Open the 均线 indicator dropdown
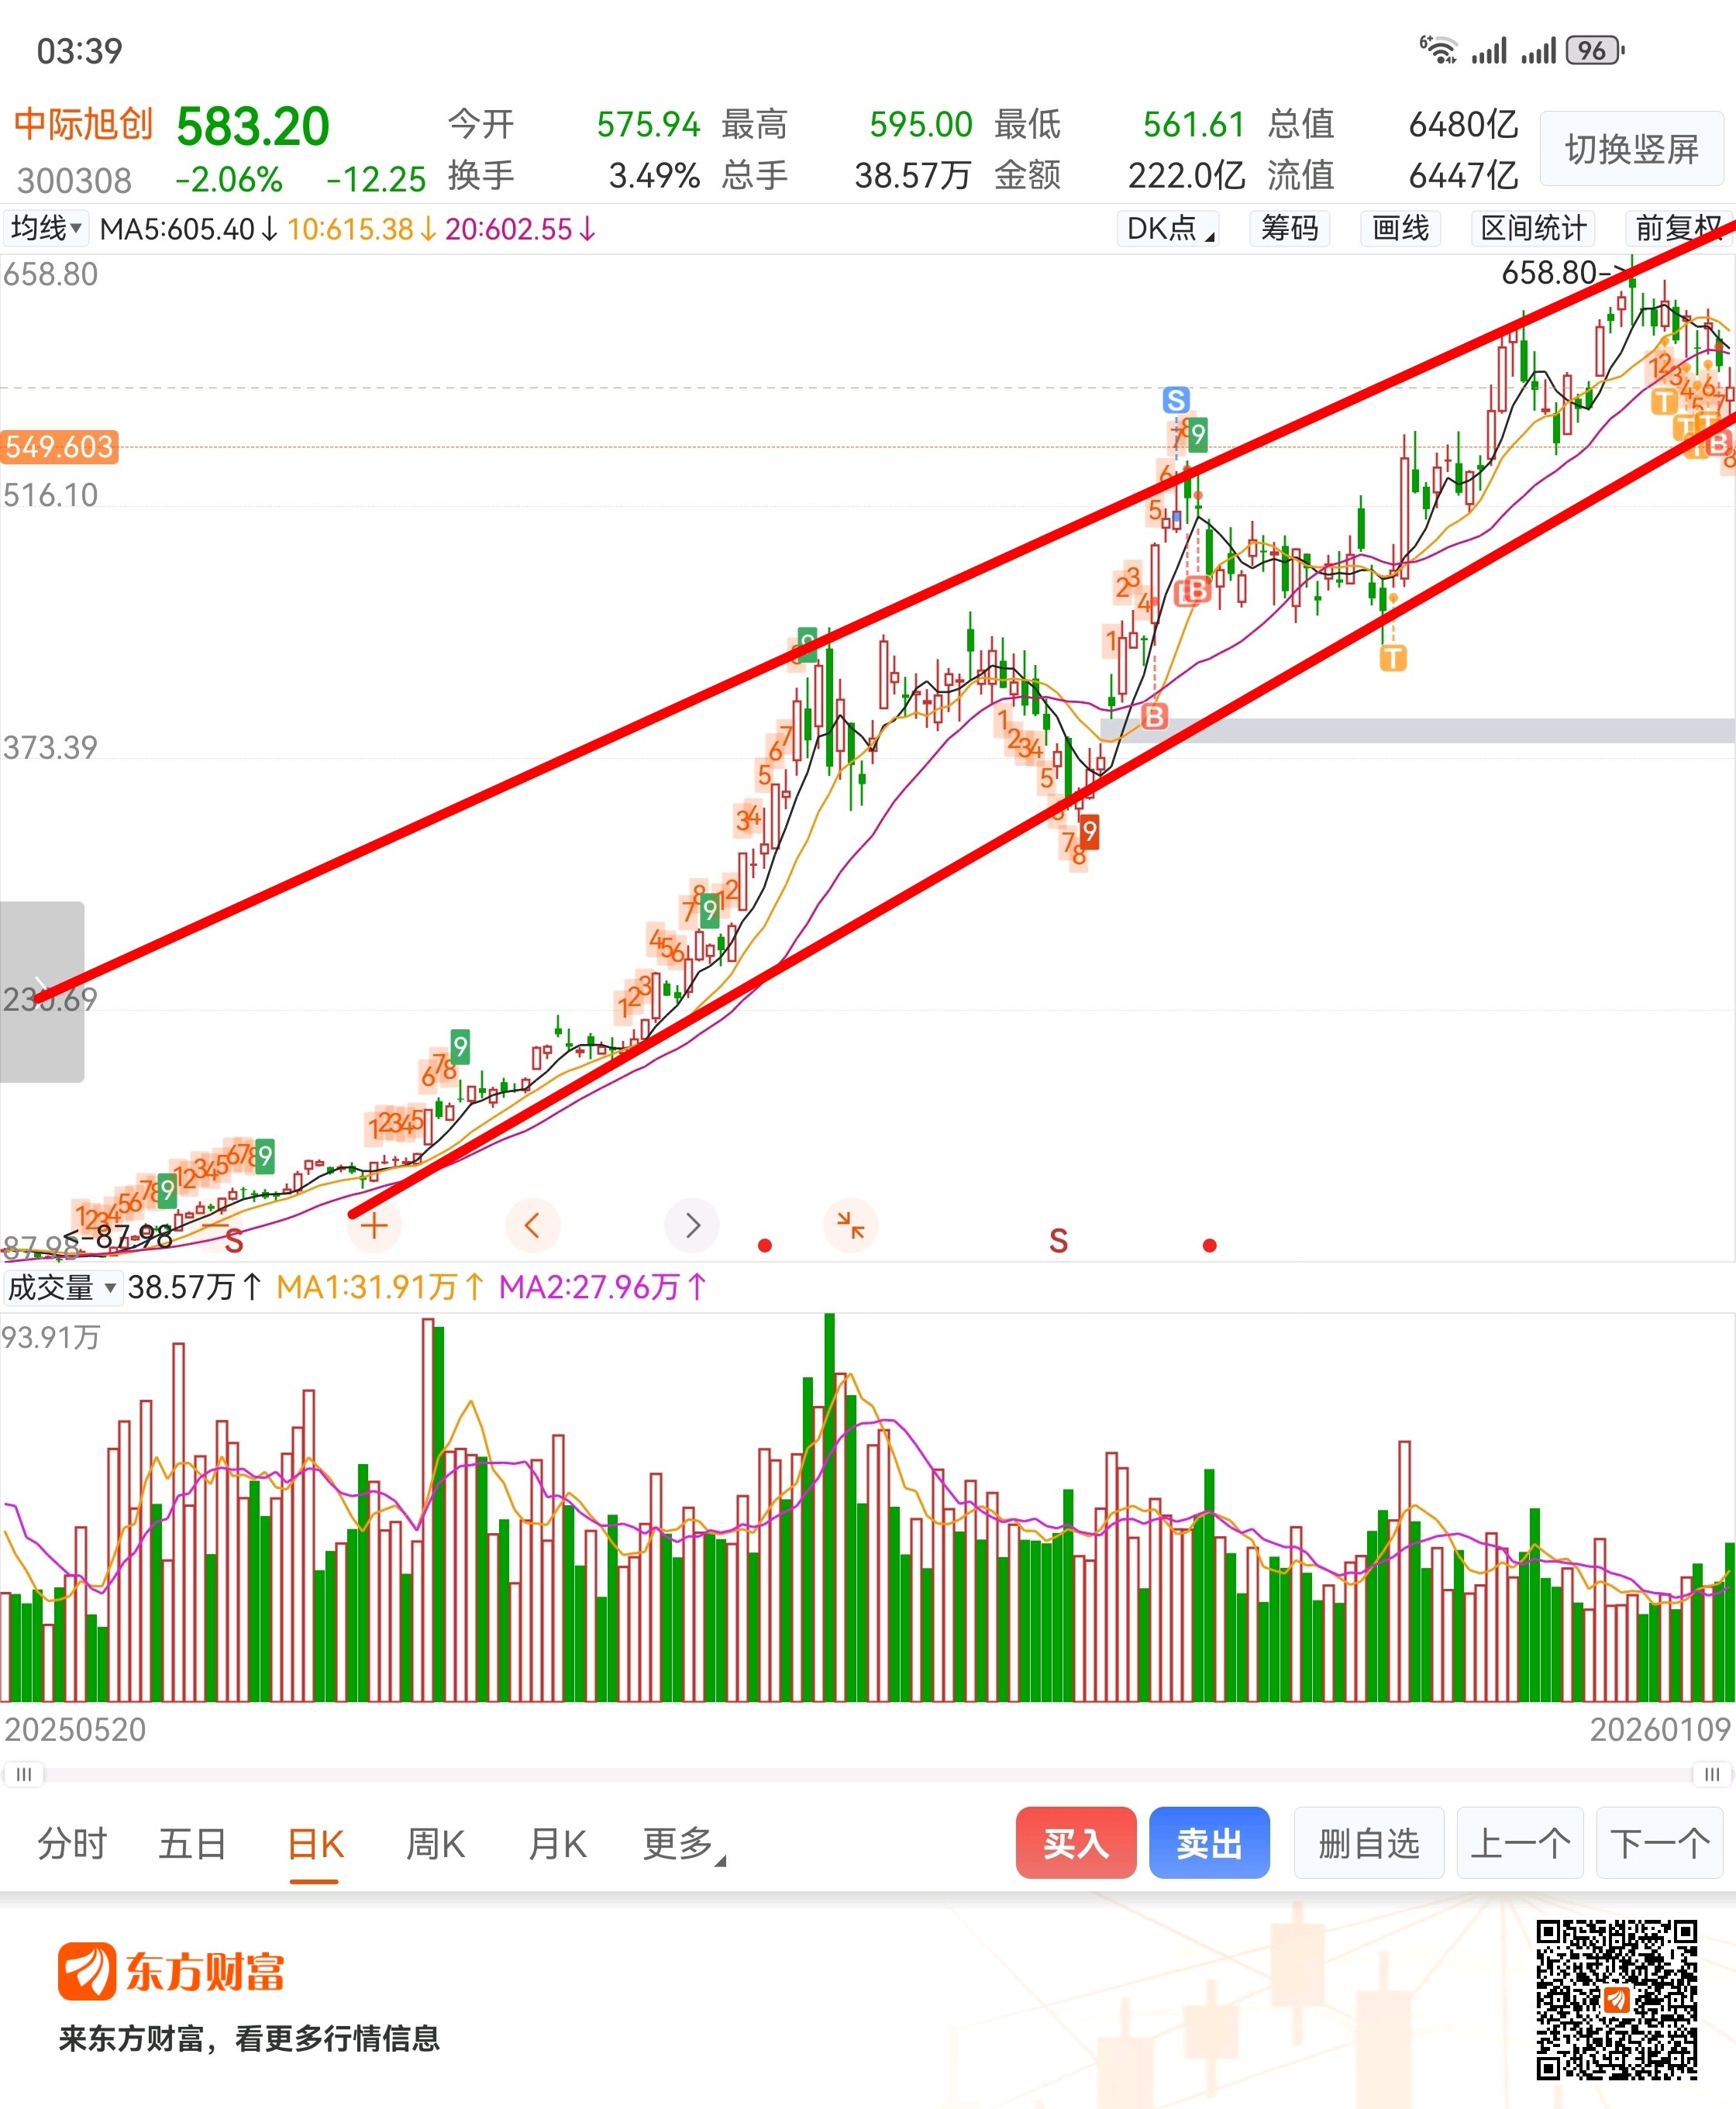1736x2109 pixels. coord(46,228)
